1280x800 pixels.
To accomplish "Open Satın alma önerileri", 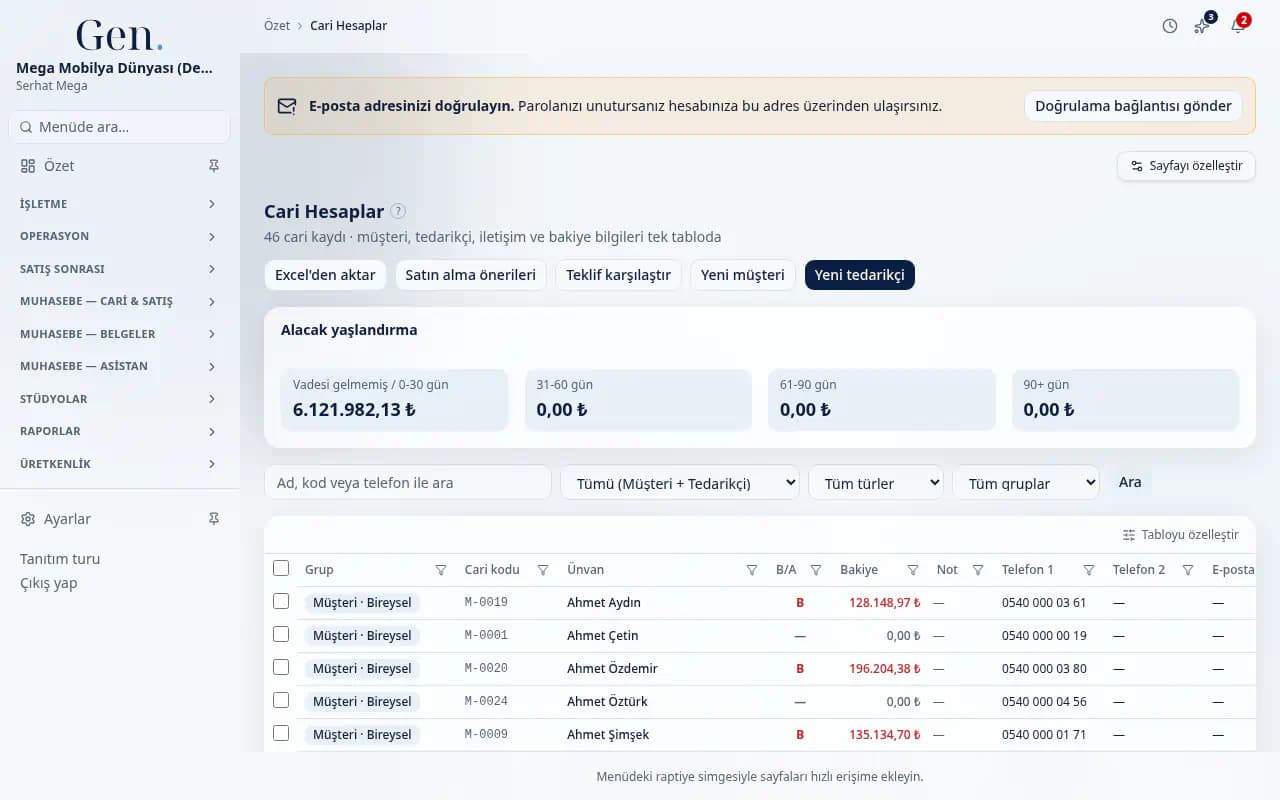I will click(x=470, y=275).
